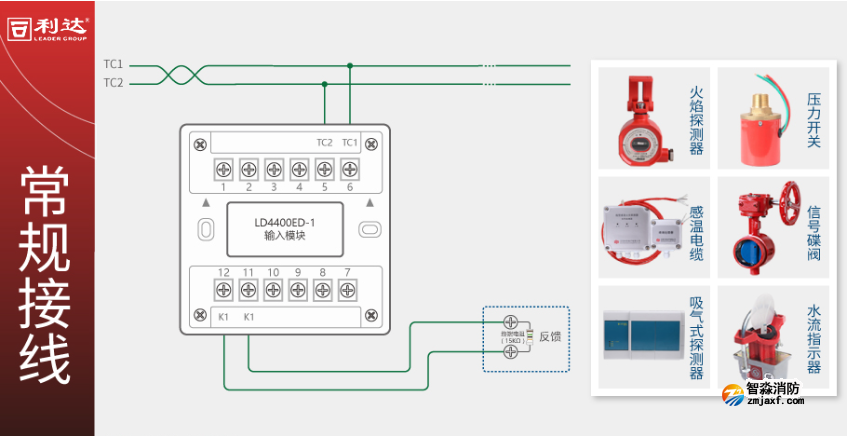This screenshot has height=436, width=847.
Task: Select terminal screw 6 under TC1
Action: 348,168
